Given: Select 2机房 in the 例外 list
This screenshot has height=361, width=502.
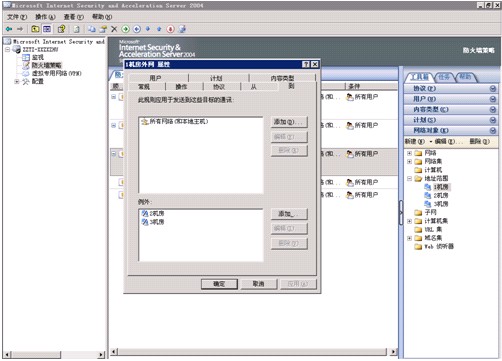Looking at the screenshot, I should 153,213.
